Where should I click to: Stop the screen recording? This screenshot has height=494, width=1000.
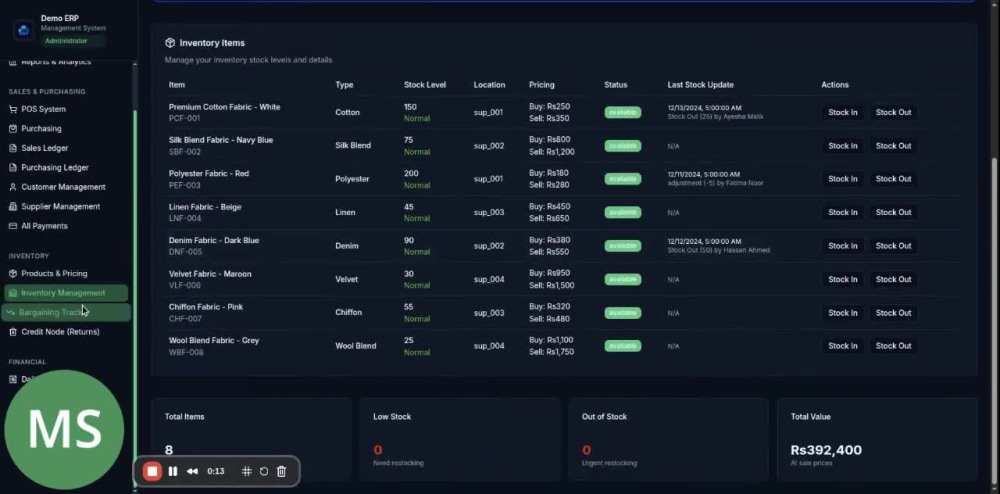[152, 472]
